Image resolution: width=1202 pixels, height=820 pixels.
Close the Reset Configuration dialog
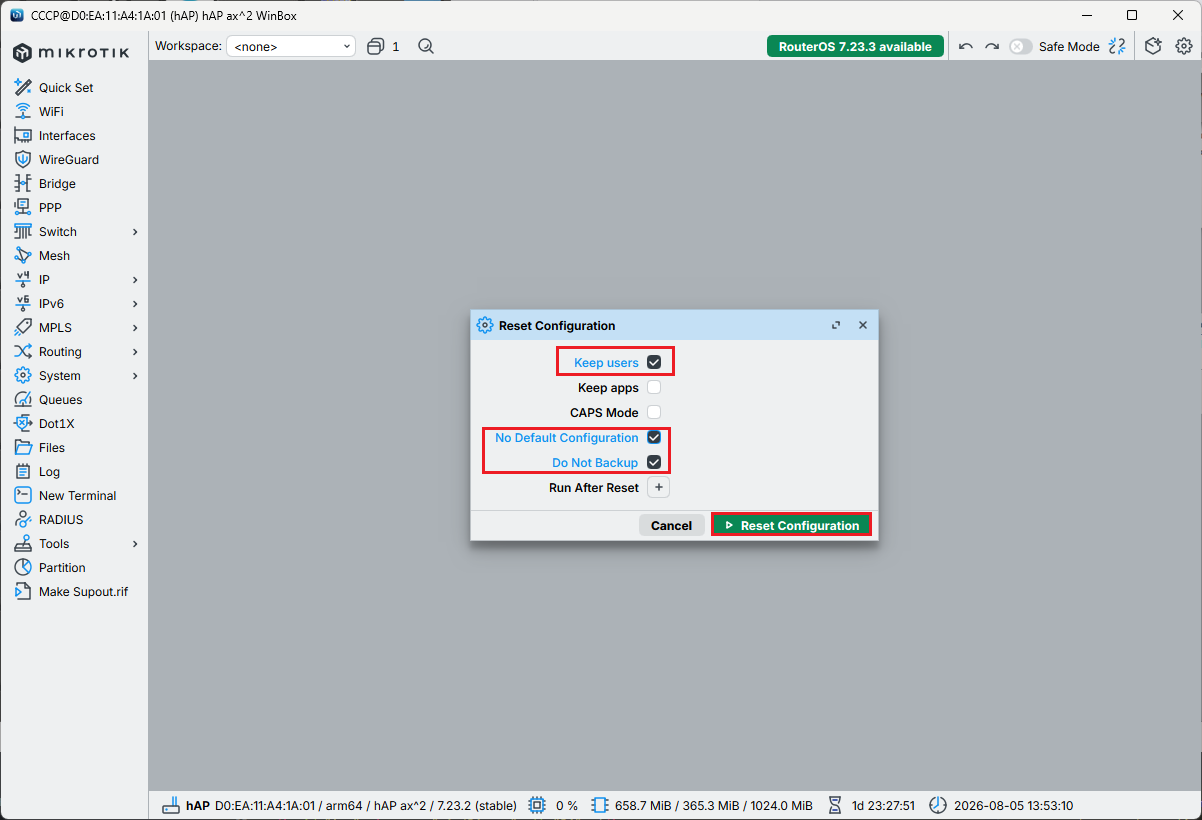click(863, 325)
